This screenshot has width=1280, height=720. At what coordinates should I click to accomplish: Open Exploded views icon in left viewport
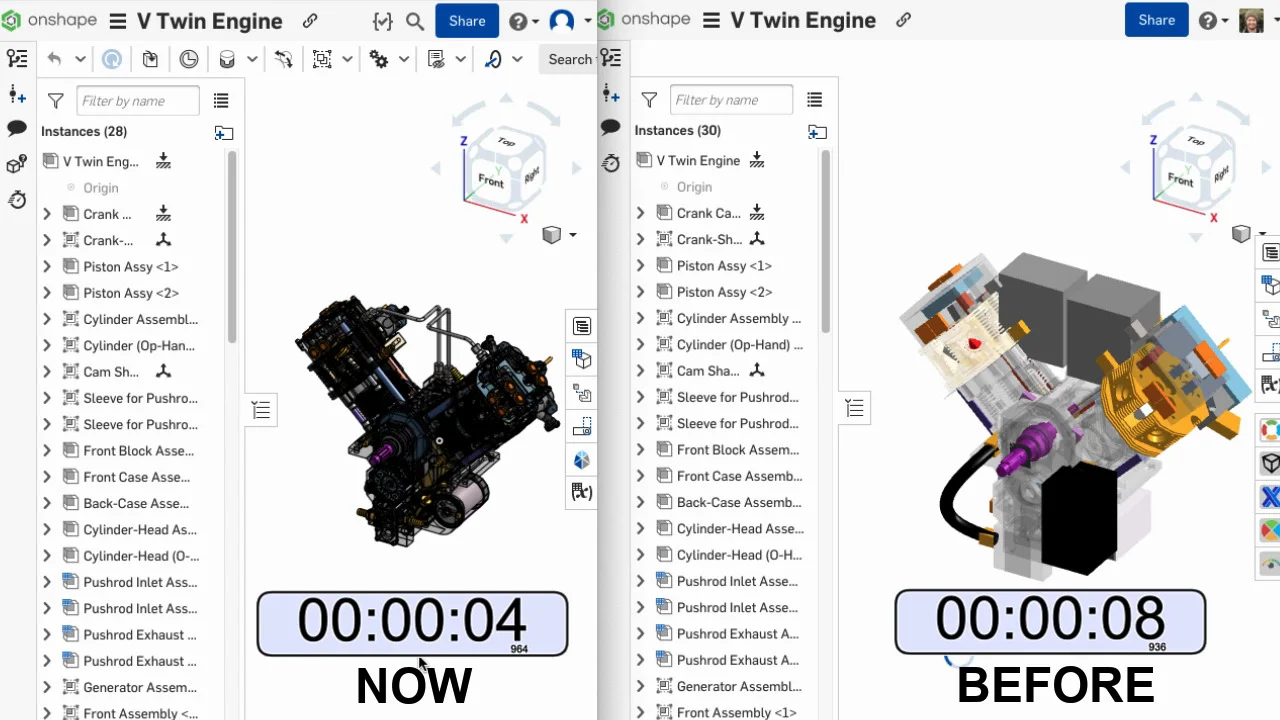[x=582, y=393]
